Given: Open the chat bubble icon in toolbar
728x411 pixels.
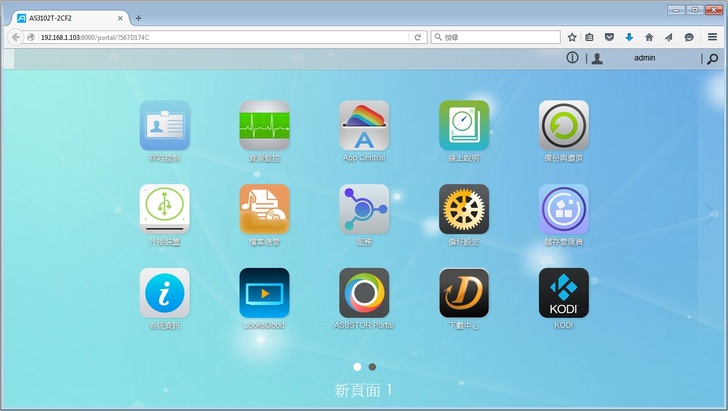Looking at the screenshot, I should pyautogui.click(x=689, y=37).
